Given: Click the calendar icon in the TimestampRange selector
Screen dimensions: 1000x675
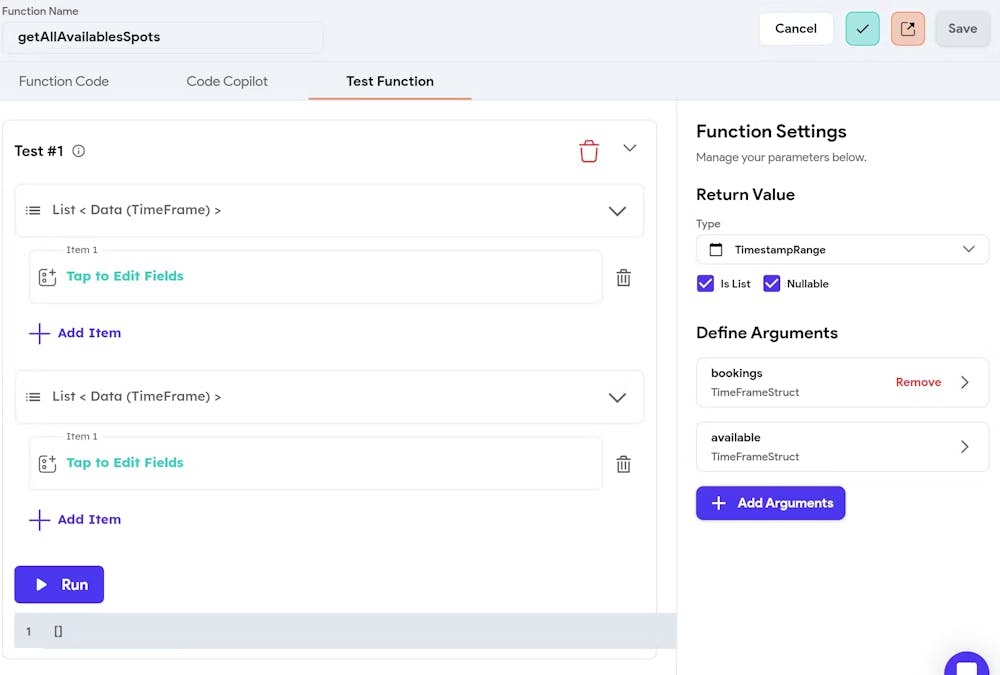Looking at the screenshot, I should point(716,249).
